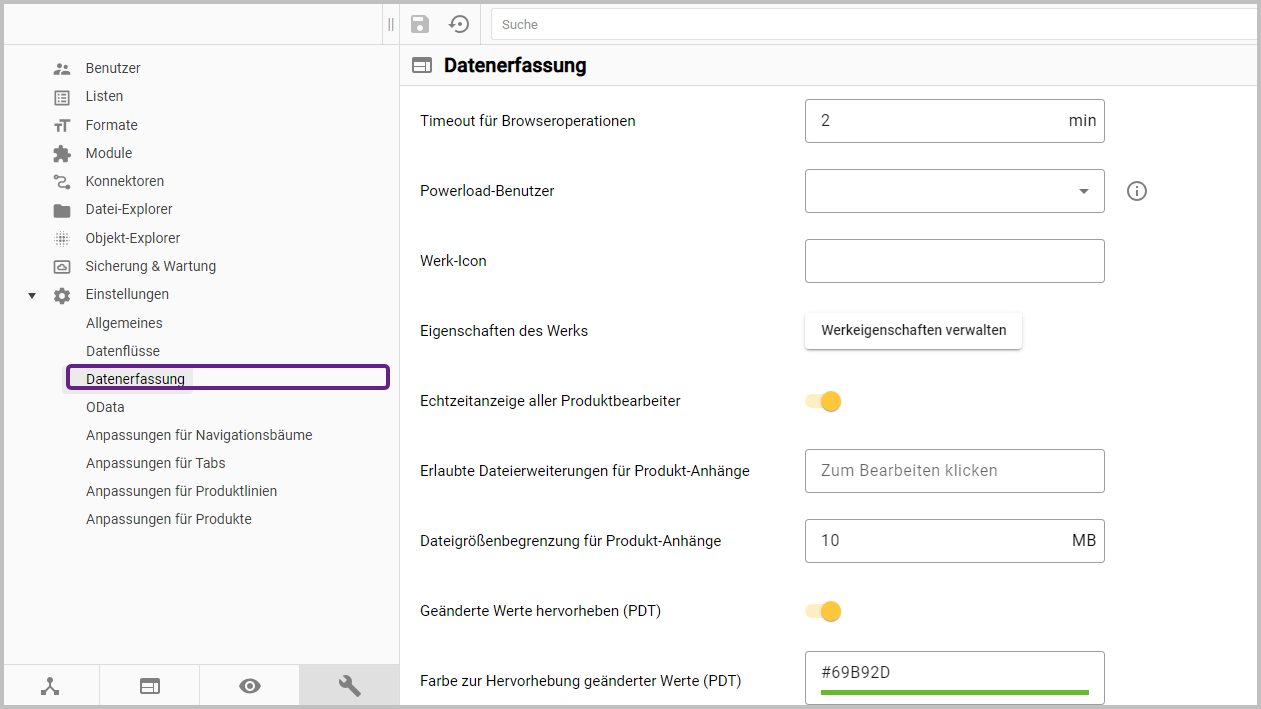Click the Konnektoren connector icon
This screenshot has width=1261, height=709.
62,181
